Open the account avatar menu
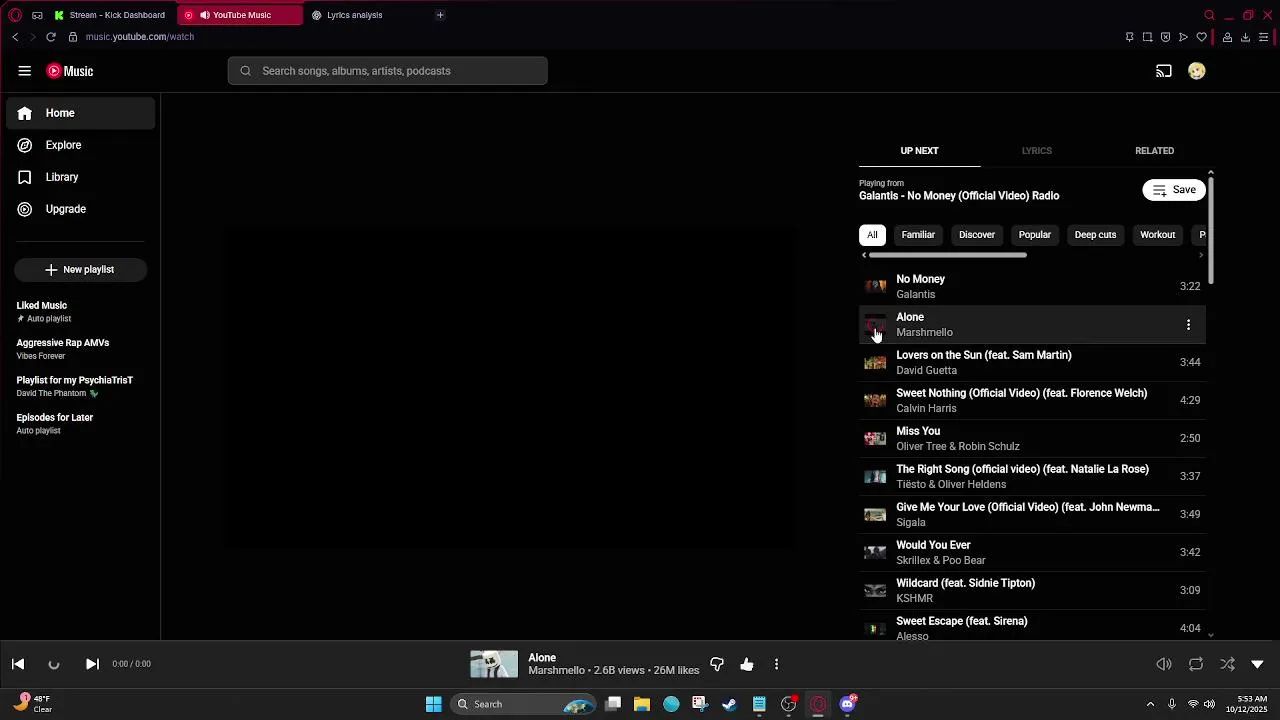 coord(1197,71)
